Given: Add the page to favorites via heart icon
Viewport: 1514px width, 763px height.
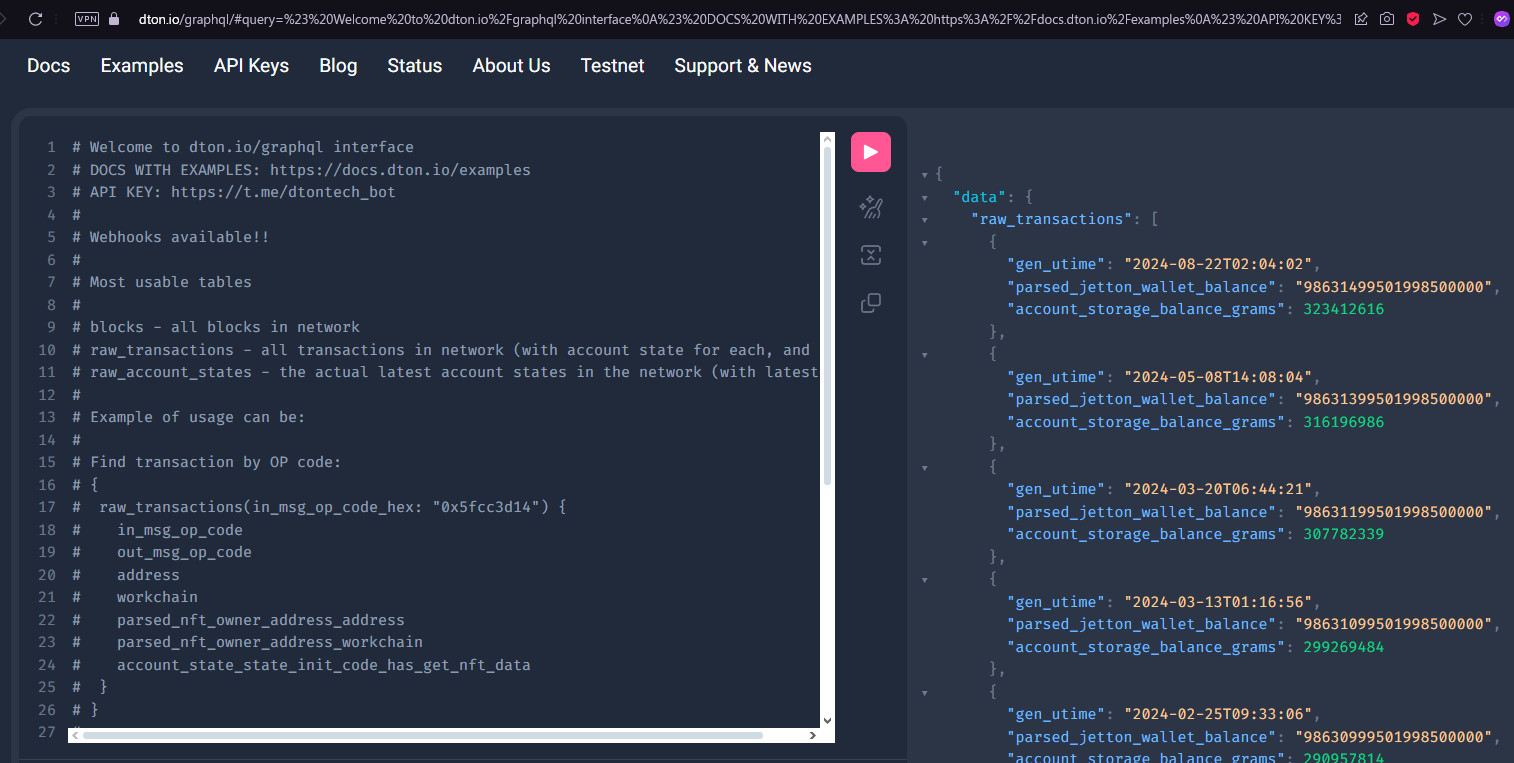Looking at the screenshot, I should pyautogui.click(x=1465, y=17).
